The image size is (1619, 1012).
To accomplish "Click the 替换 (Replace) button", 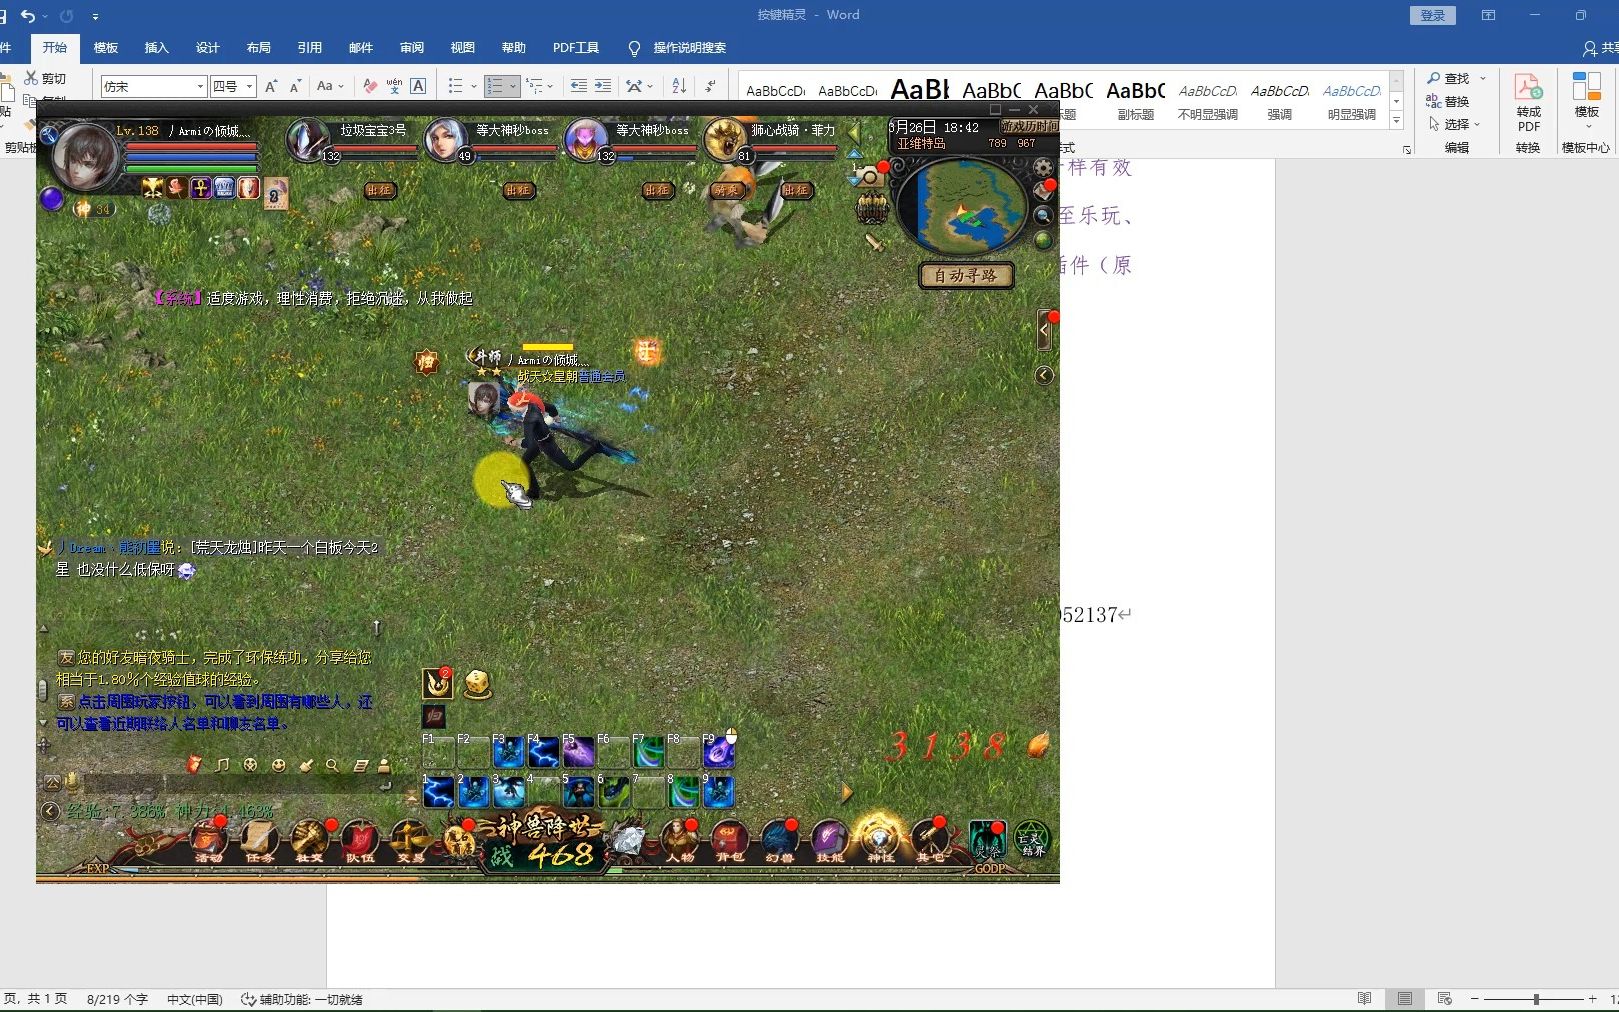I will (x=1448, y=101).
